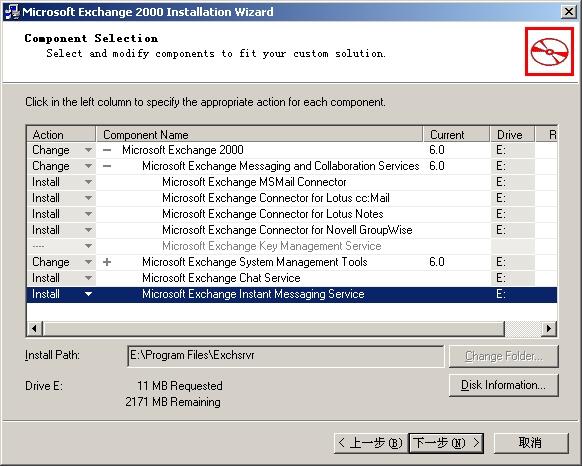The image size is (582, 466).
Task: Click the red CD setup icon
Action: tap(549, 51)
